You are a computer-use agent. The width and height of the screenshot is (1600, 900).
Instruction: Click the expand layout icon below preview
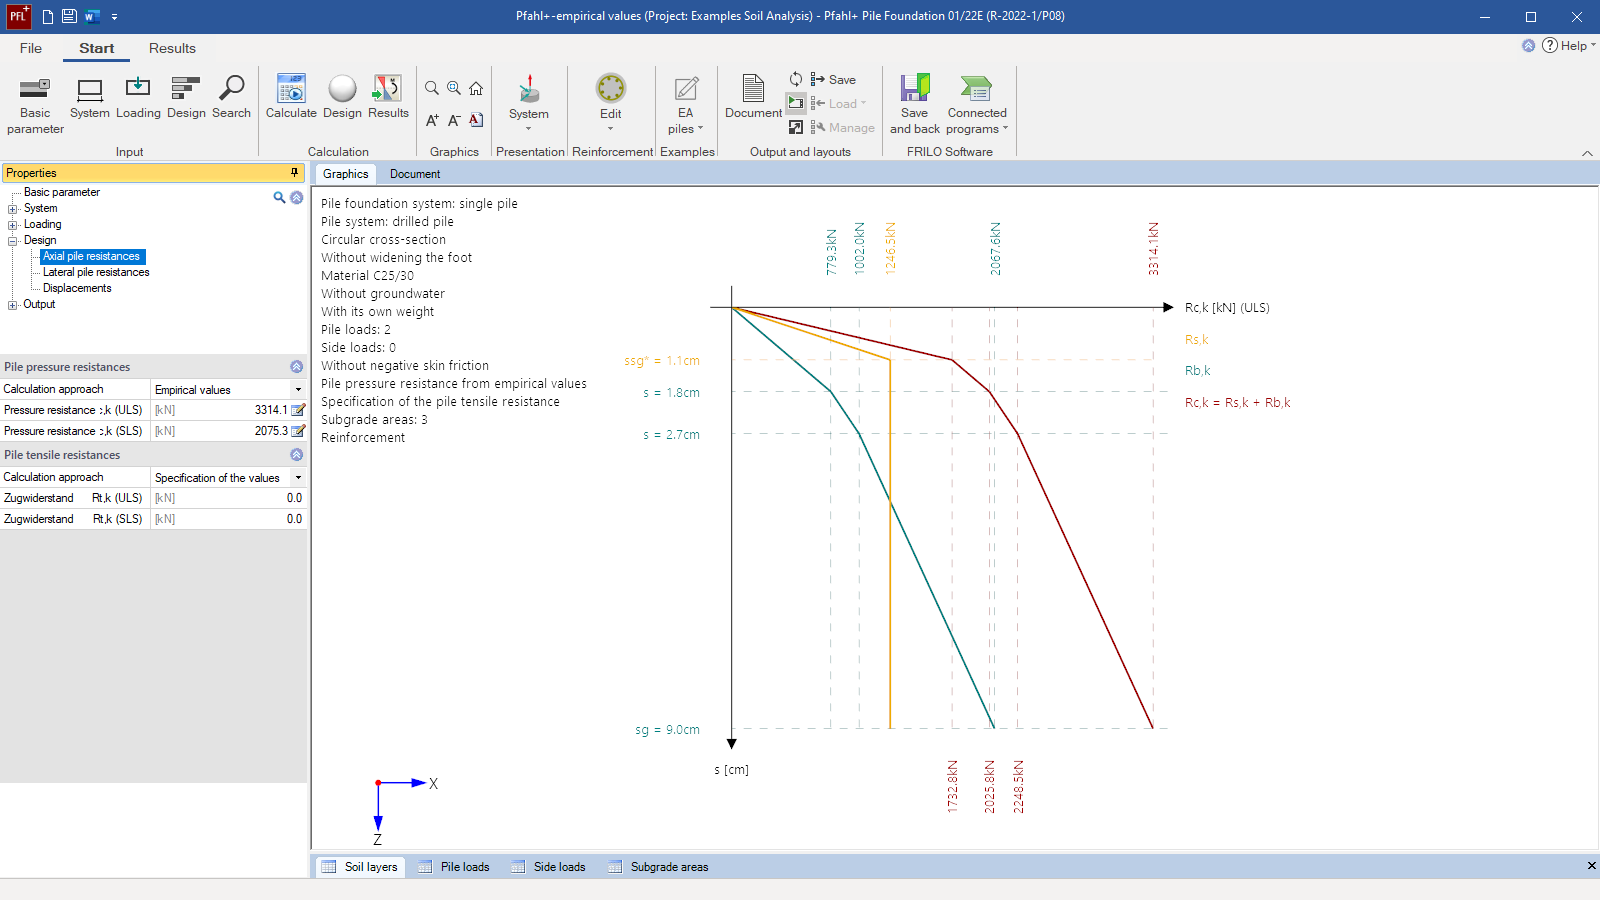796,127
